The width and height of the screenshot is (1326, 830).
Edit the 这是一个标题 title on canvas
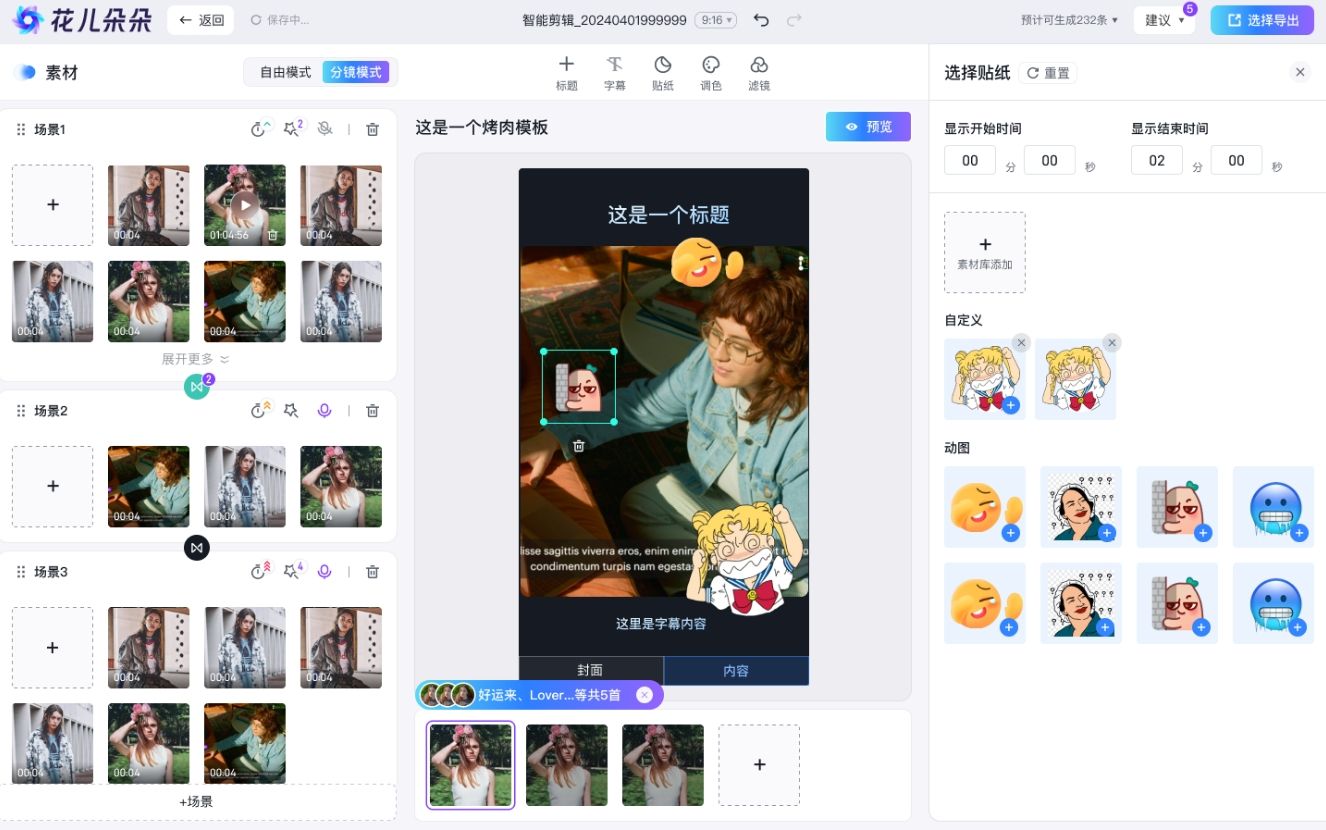click(x=668, y=214)
